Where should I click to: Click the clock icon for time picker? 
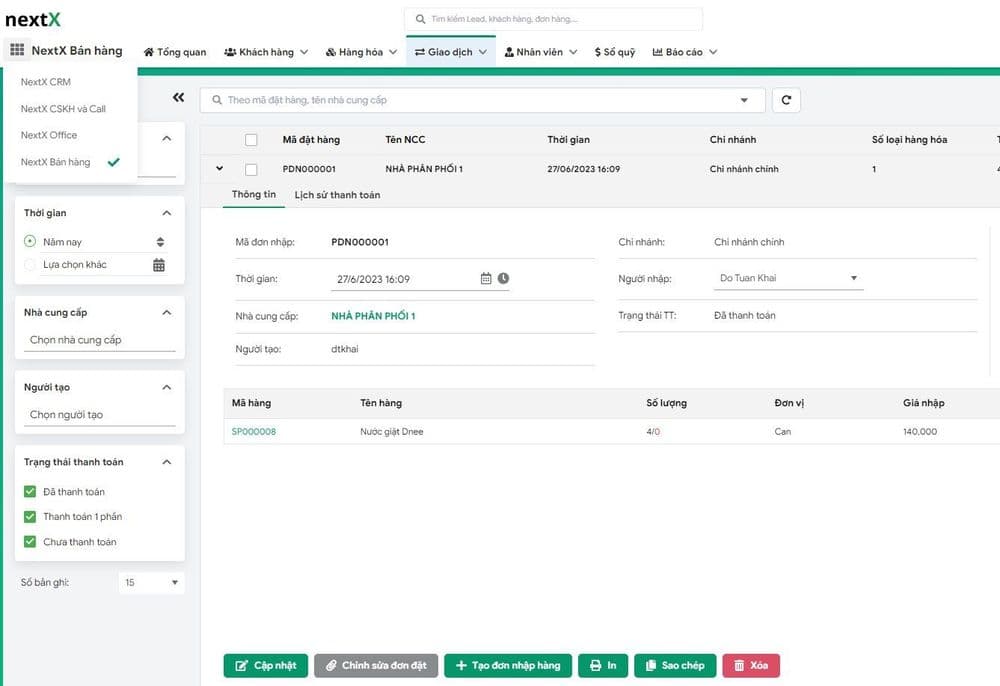503,279
